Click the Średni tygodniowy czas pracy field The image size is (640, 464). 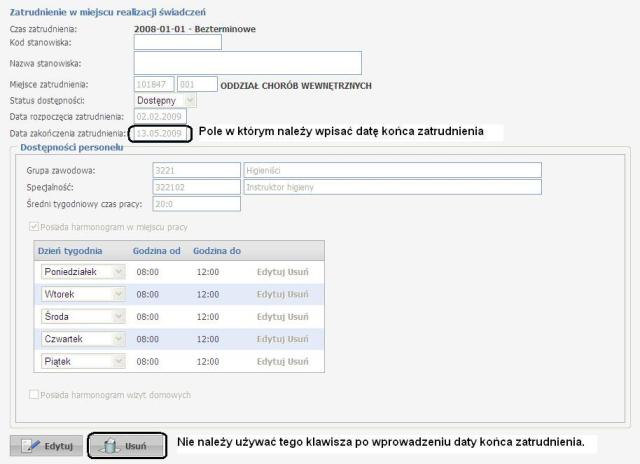pos(196,204)
